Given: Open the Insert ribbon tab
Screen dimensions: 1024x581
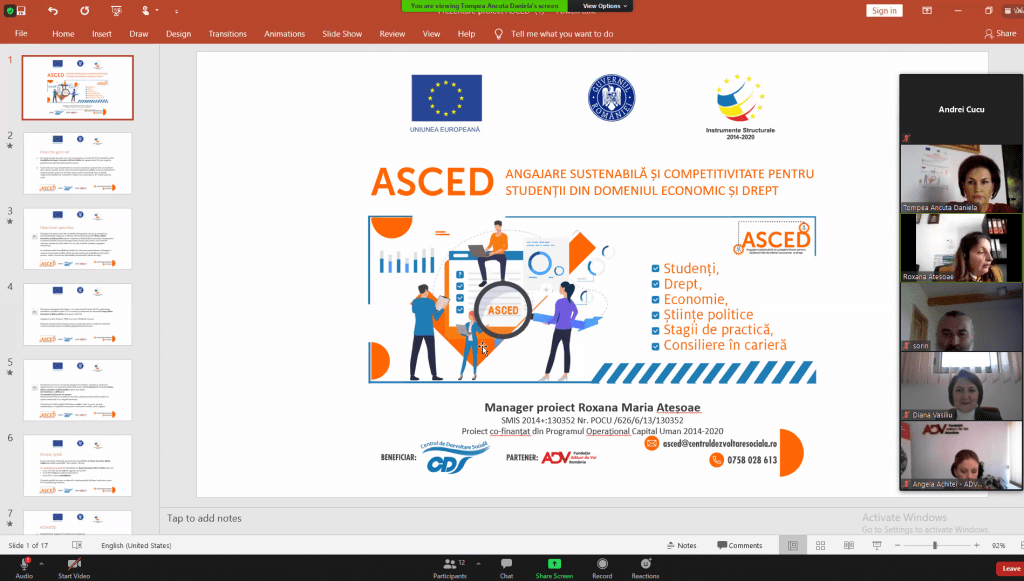Looking at the screenshot, I should 102,34.
